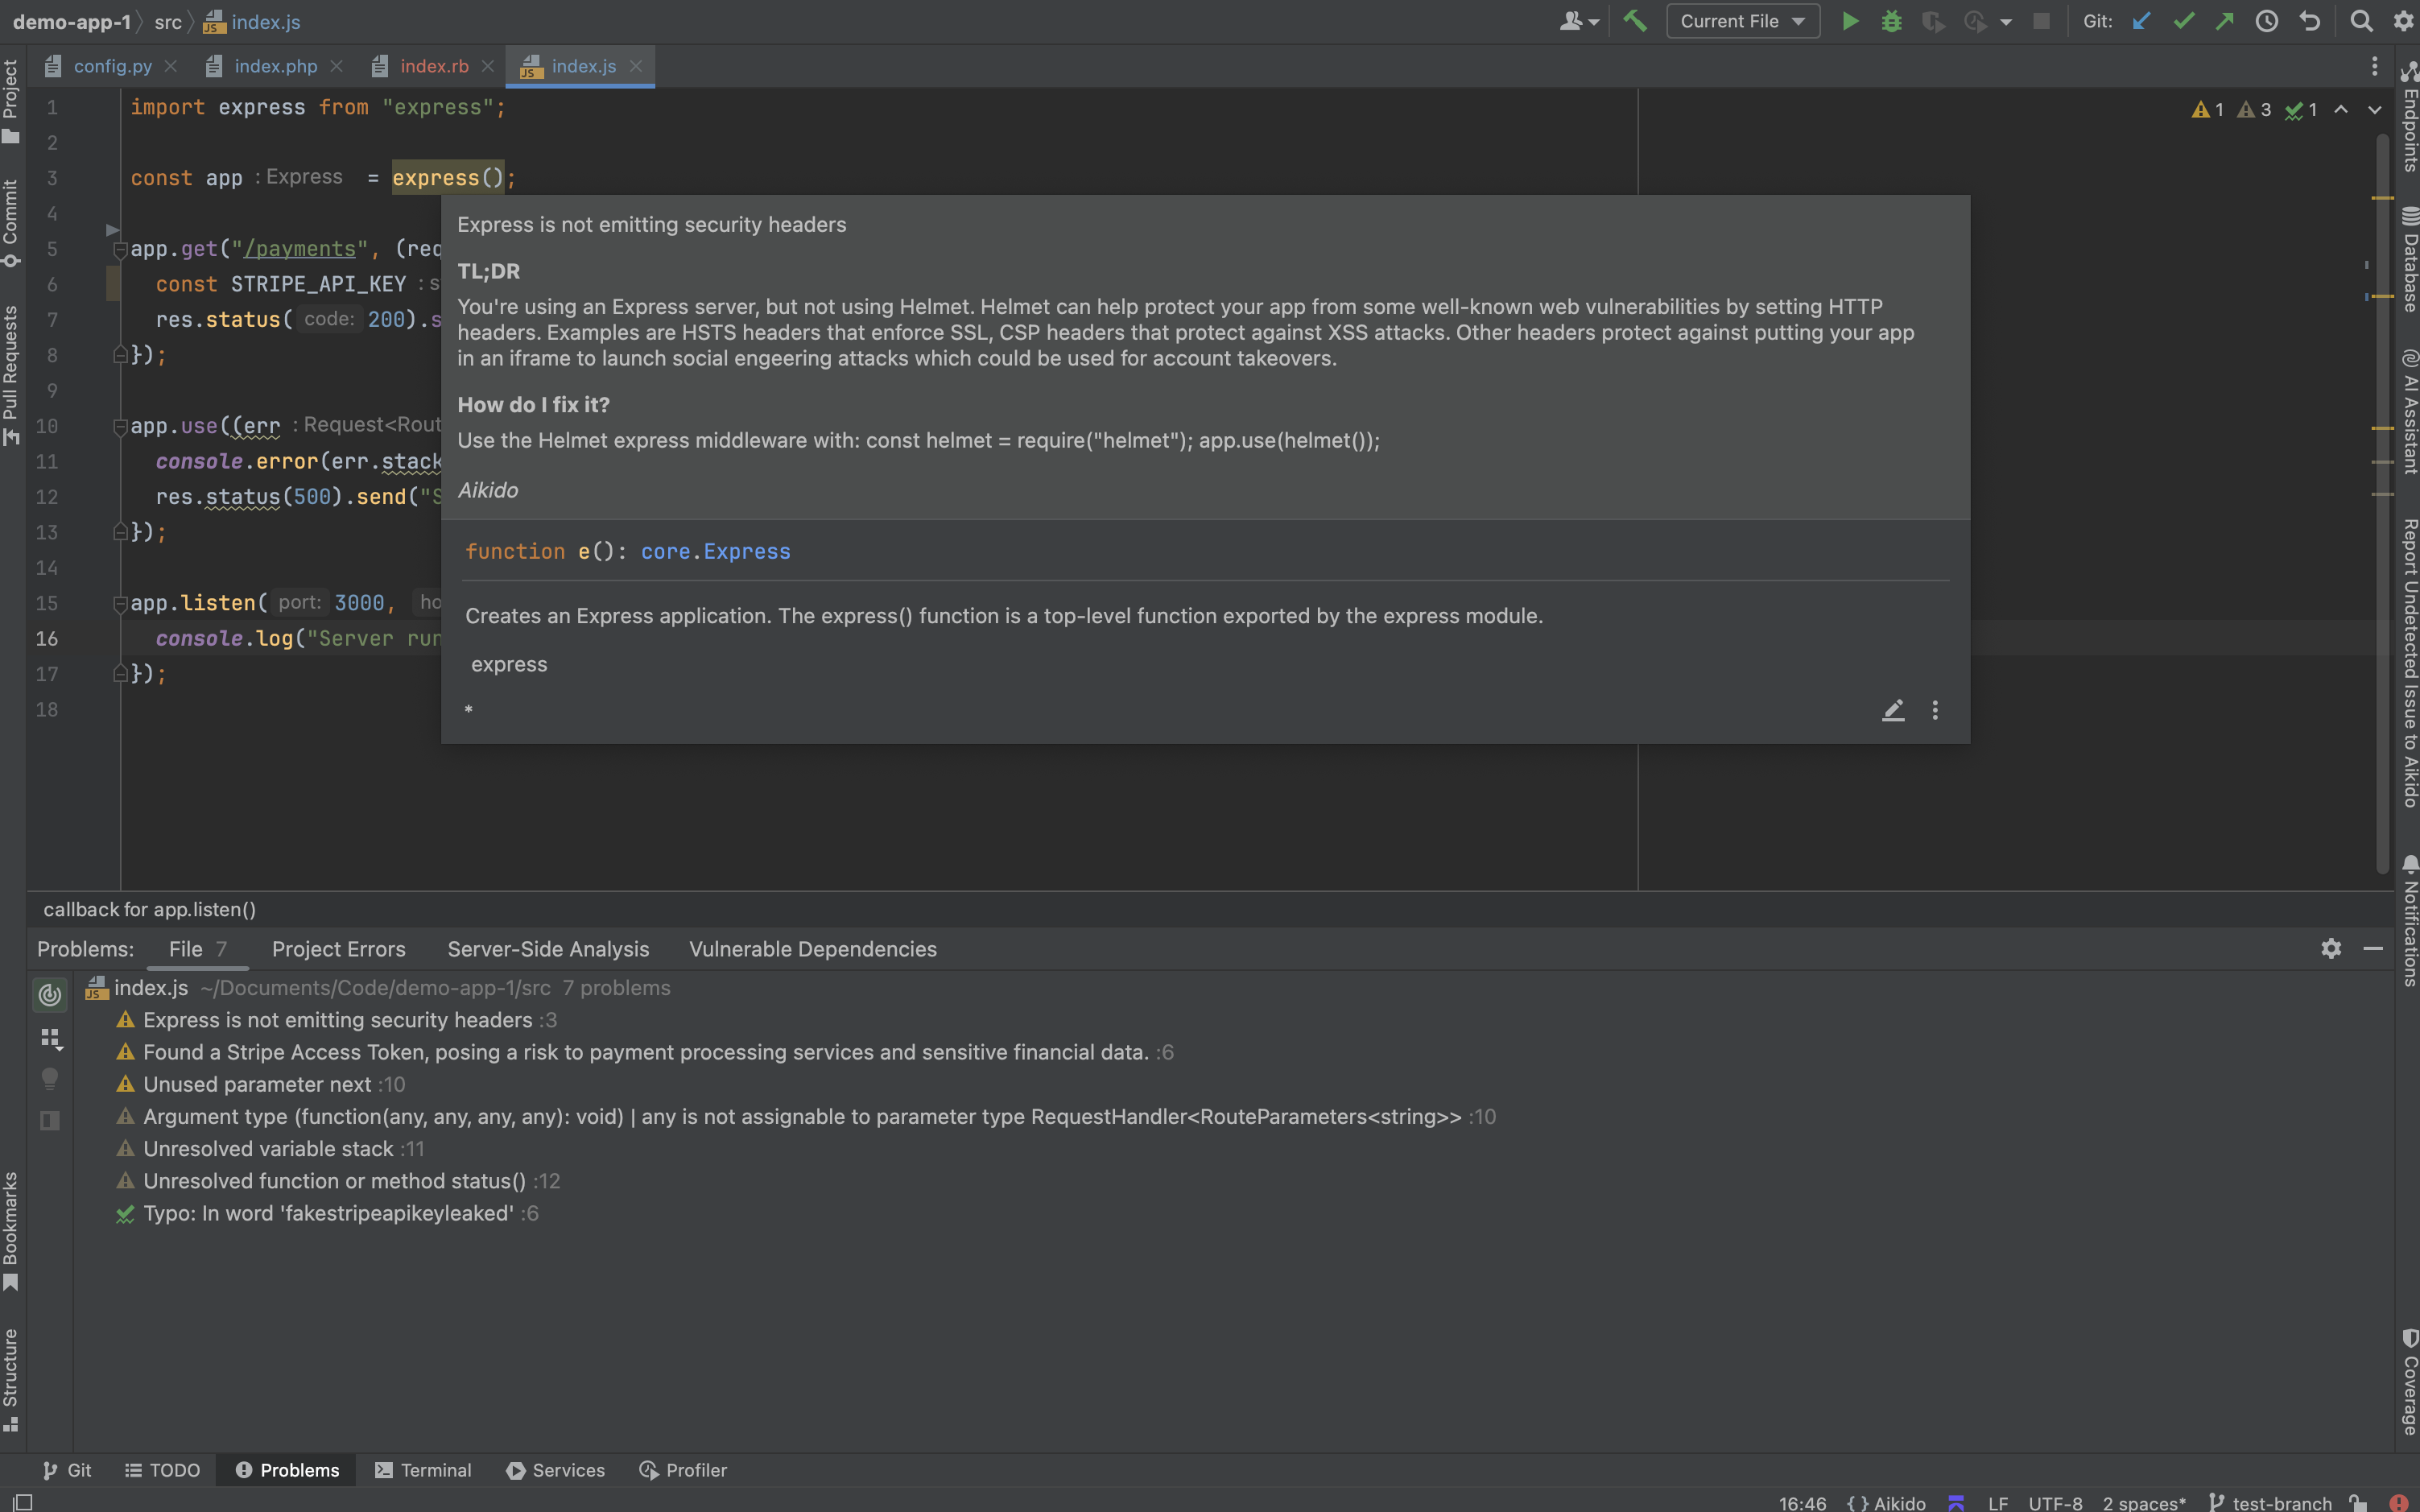Rollback changes with undo arrow icon

pos(2310,21)
